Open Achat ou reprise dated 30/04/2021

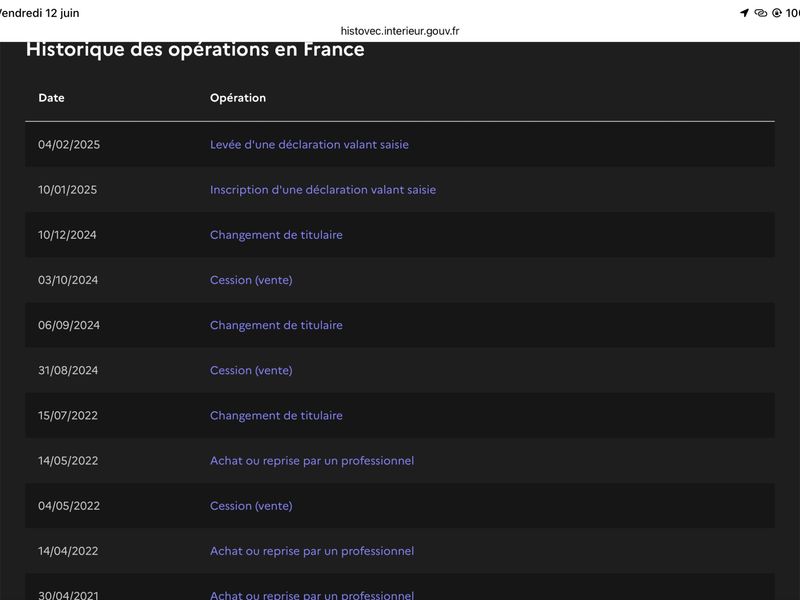click(312, 595)
